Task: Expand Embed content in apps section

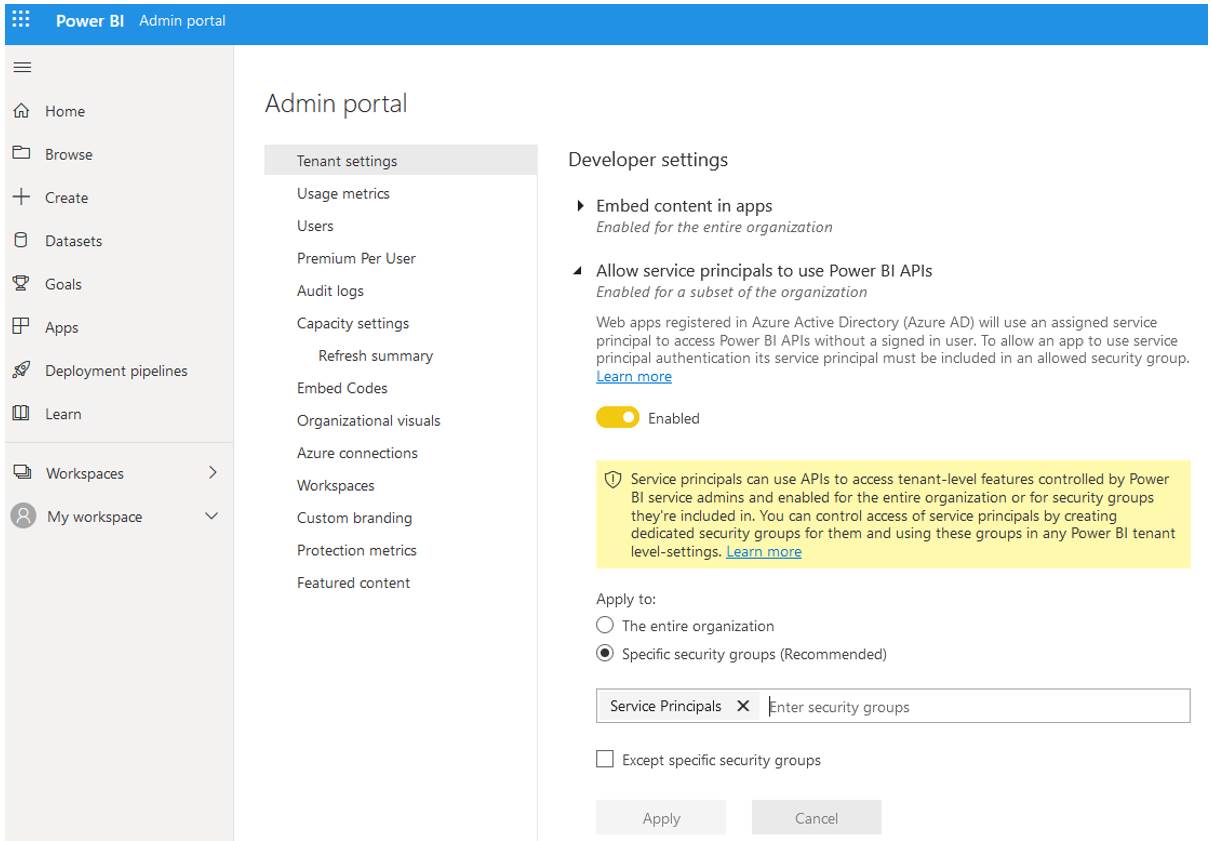Action: pyautogui.click(x=581, y=206)
